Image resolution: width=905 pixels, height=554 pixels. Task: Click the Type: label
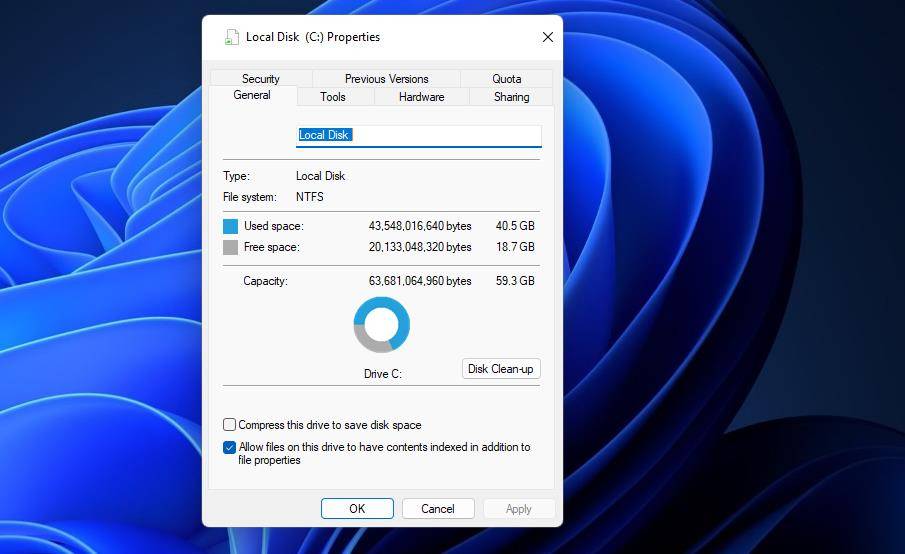click(x=237, y=176)
